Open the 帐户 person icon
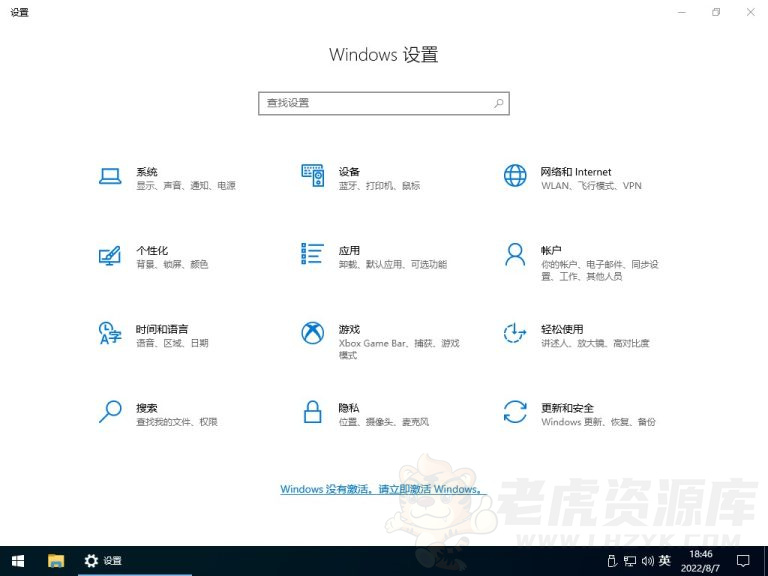 tap(515, 254)
